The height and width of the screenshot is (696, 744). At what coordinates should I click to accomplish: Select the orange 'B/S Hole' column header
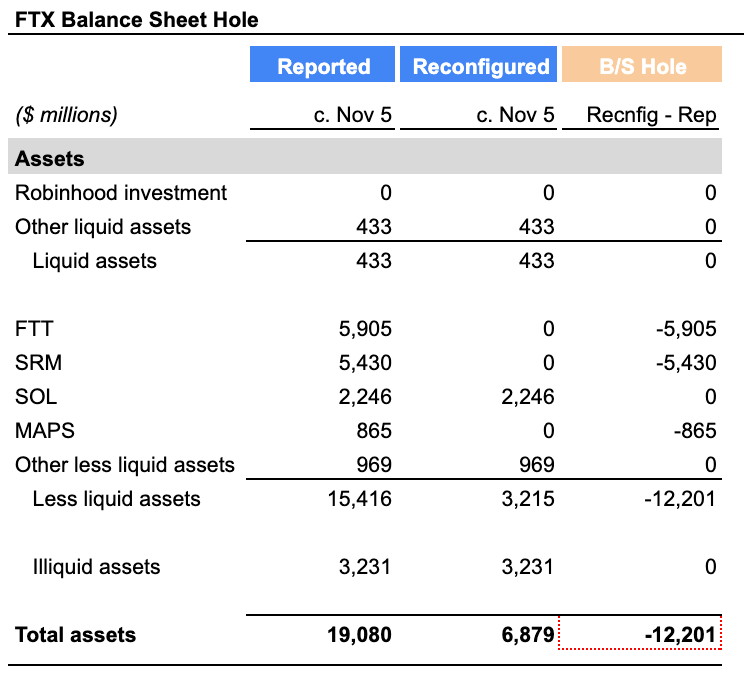[642, 64]
